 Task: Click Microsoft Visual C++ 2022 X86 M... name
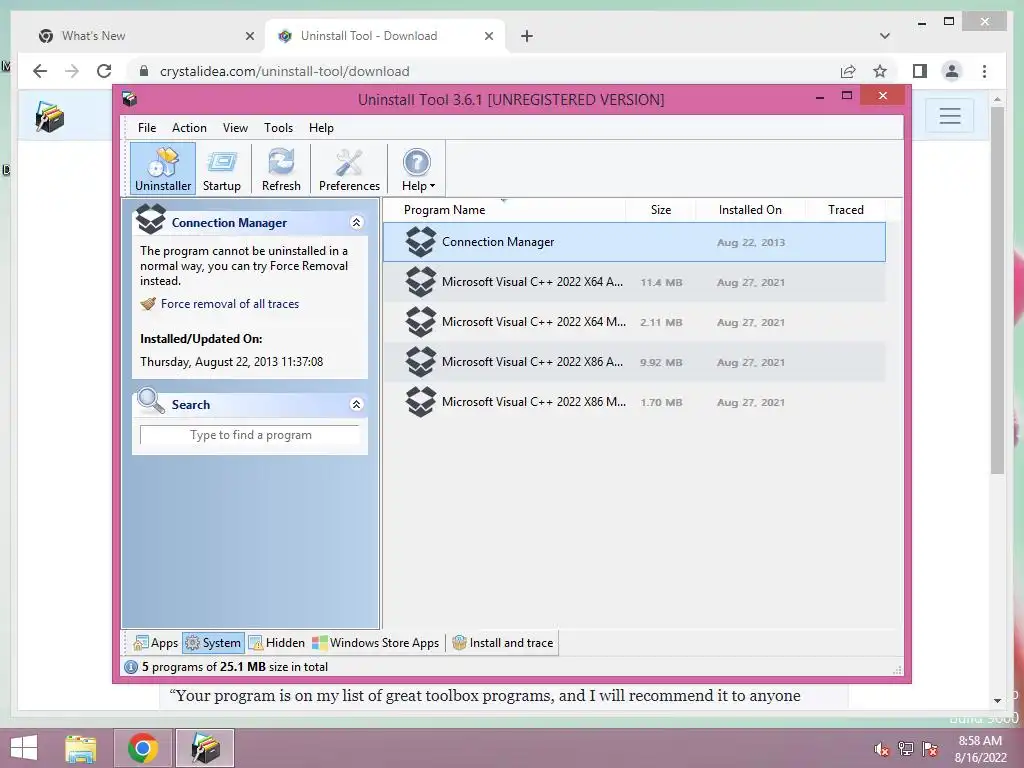tap(534, 402)
